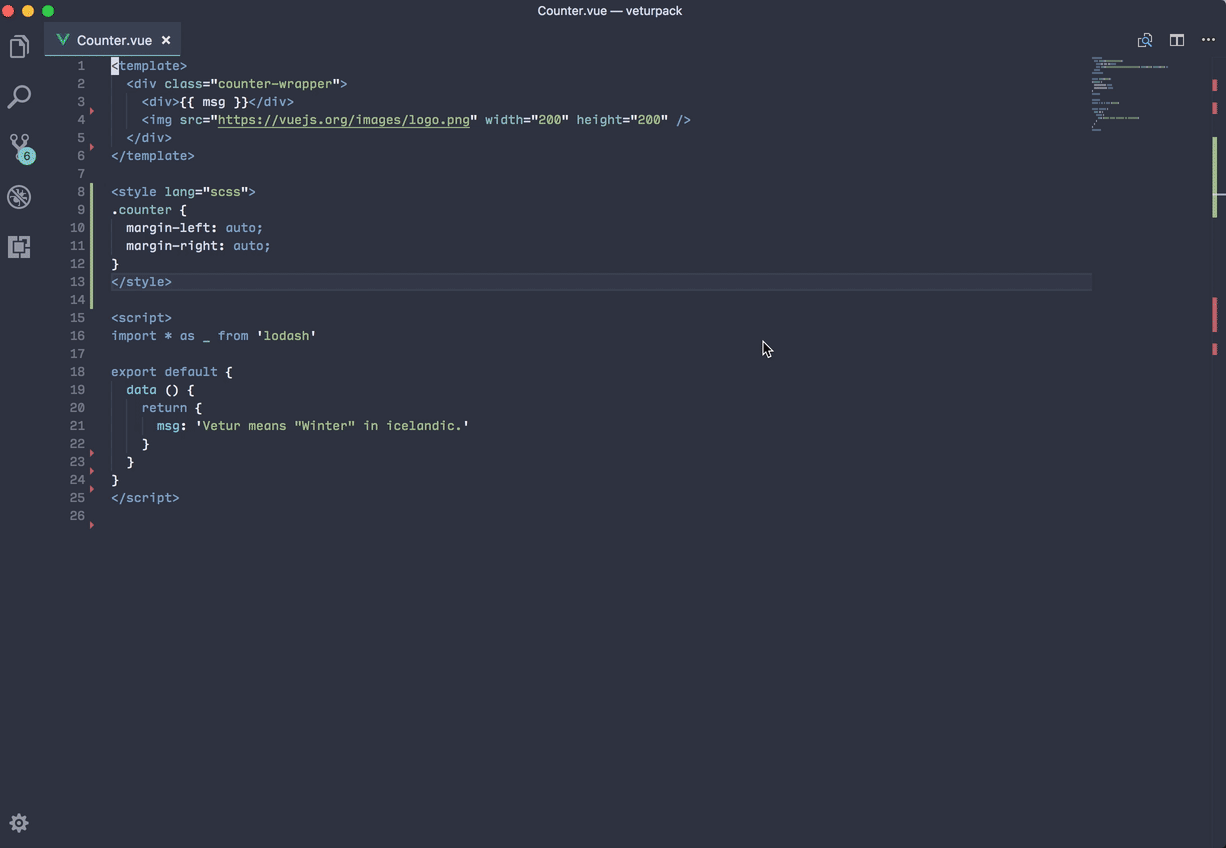This screenshot has height=848, width=1226.
Task: Open the Debug panel
Action: 19,197
